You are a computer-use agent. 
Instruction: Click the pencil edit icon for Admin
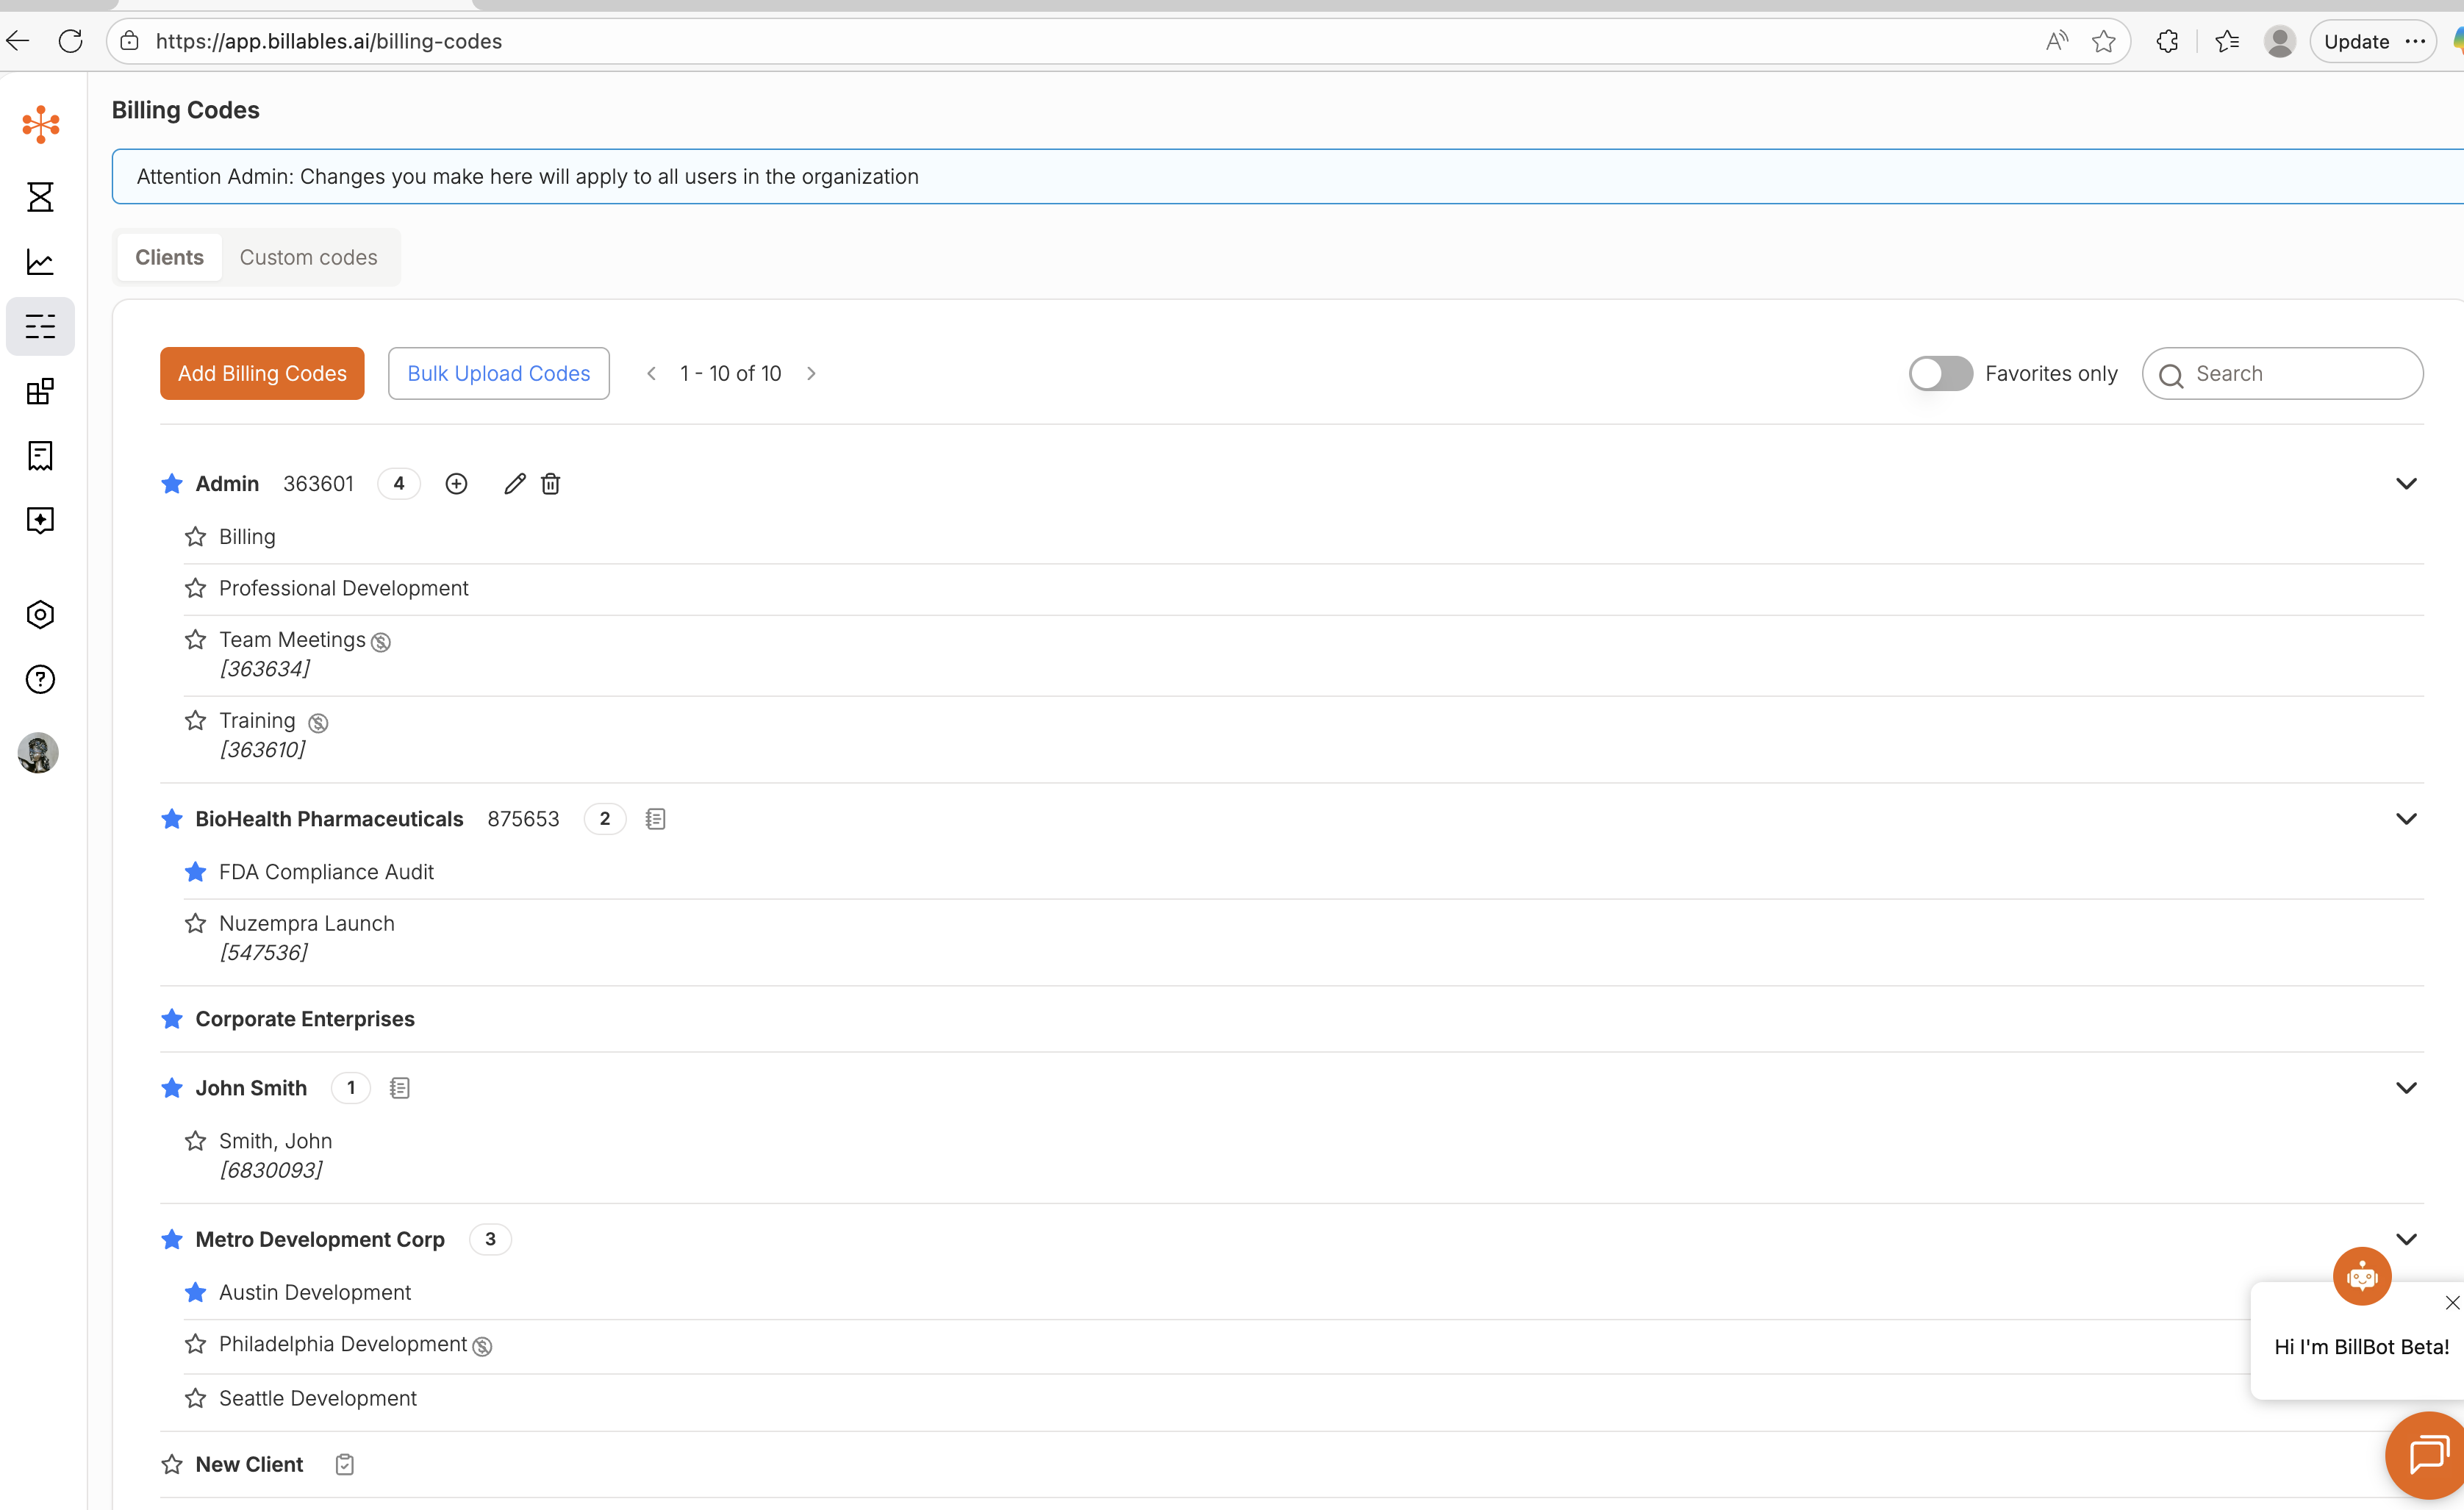[514, 484]
